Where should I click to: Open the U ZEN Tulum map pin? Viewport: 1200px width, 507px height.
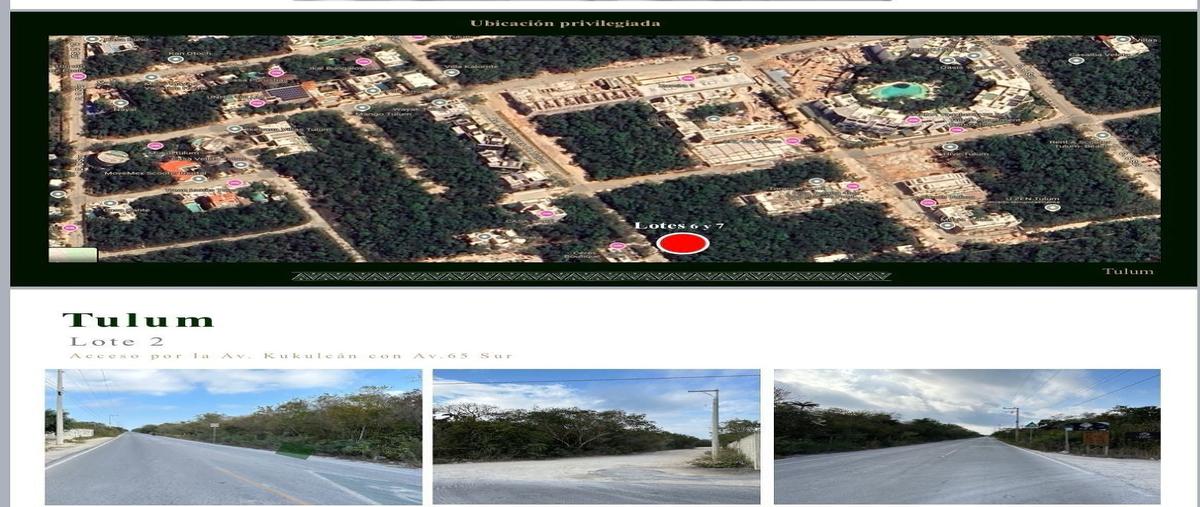pyautogui.click(x=1052, y=207)
